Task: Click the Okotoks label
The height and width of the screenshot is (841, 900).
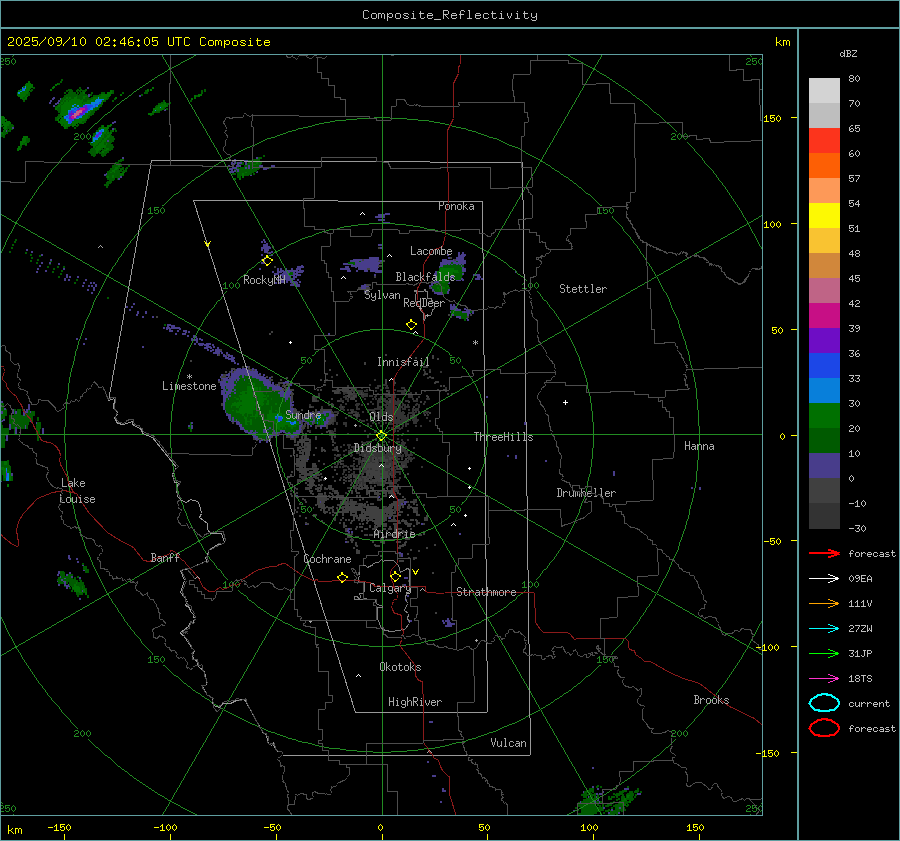Action: click(400, 667)
